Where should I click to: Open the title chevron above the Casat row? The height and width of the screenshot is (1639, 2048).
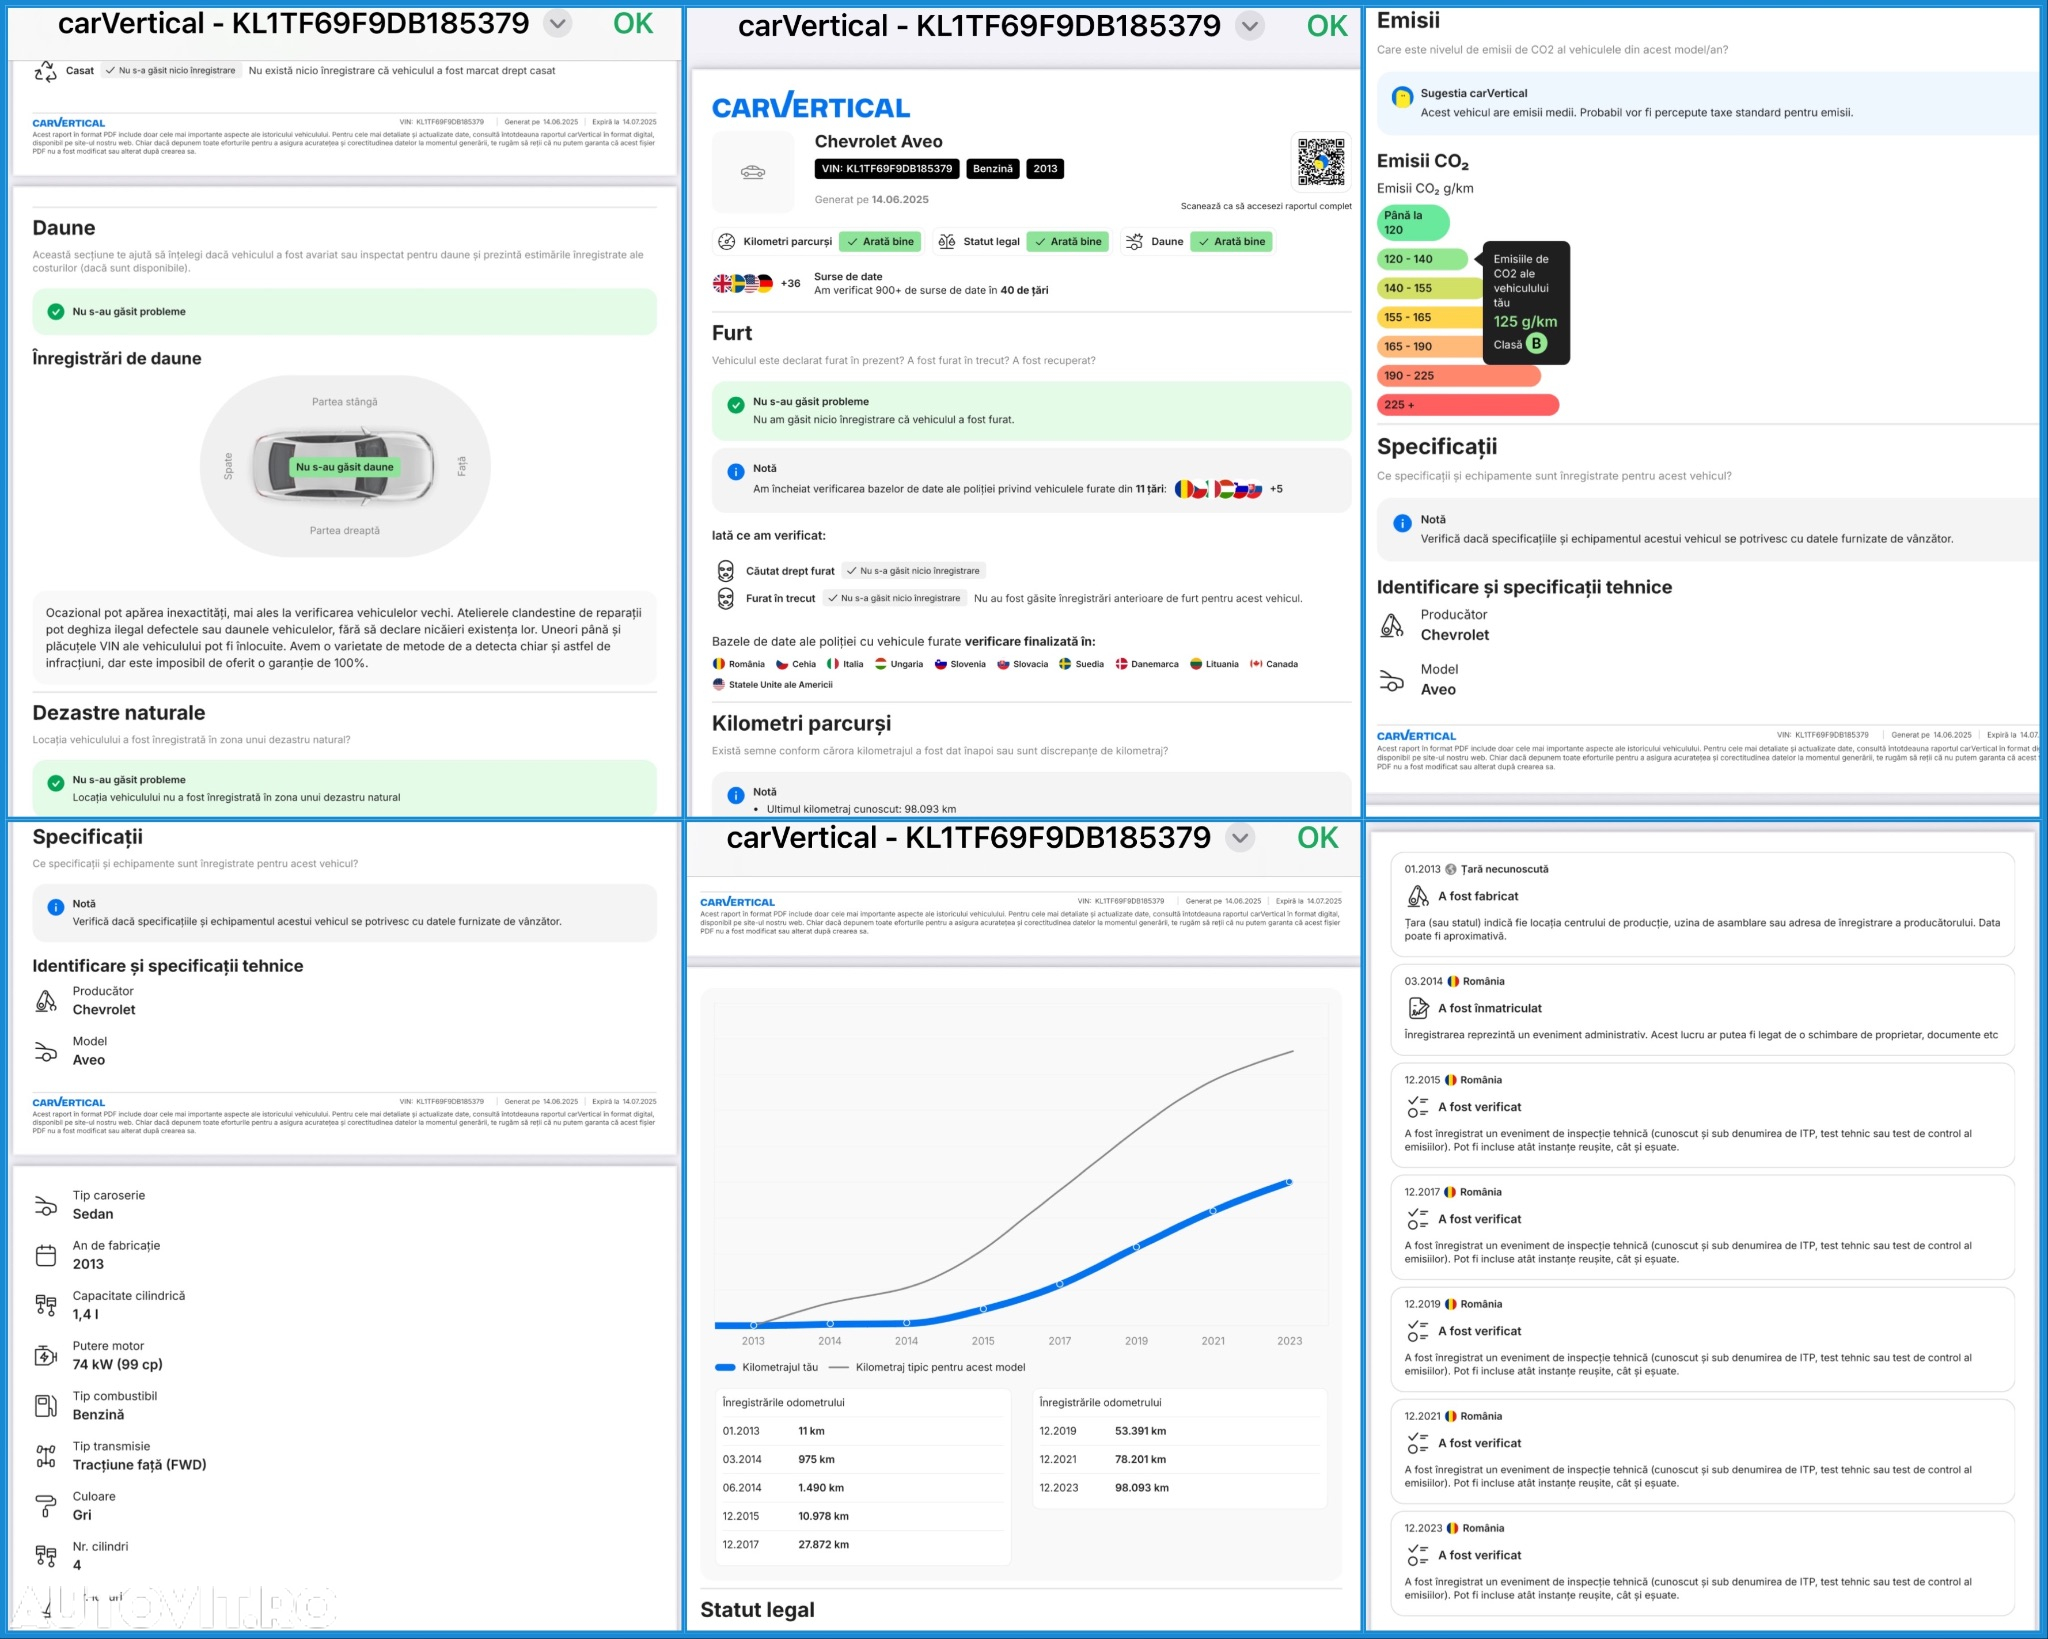click(558, 24)
